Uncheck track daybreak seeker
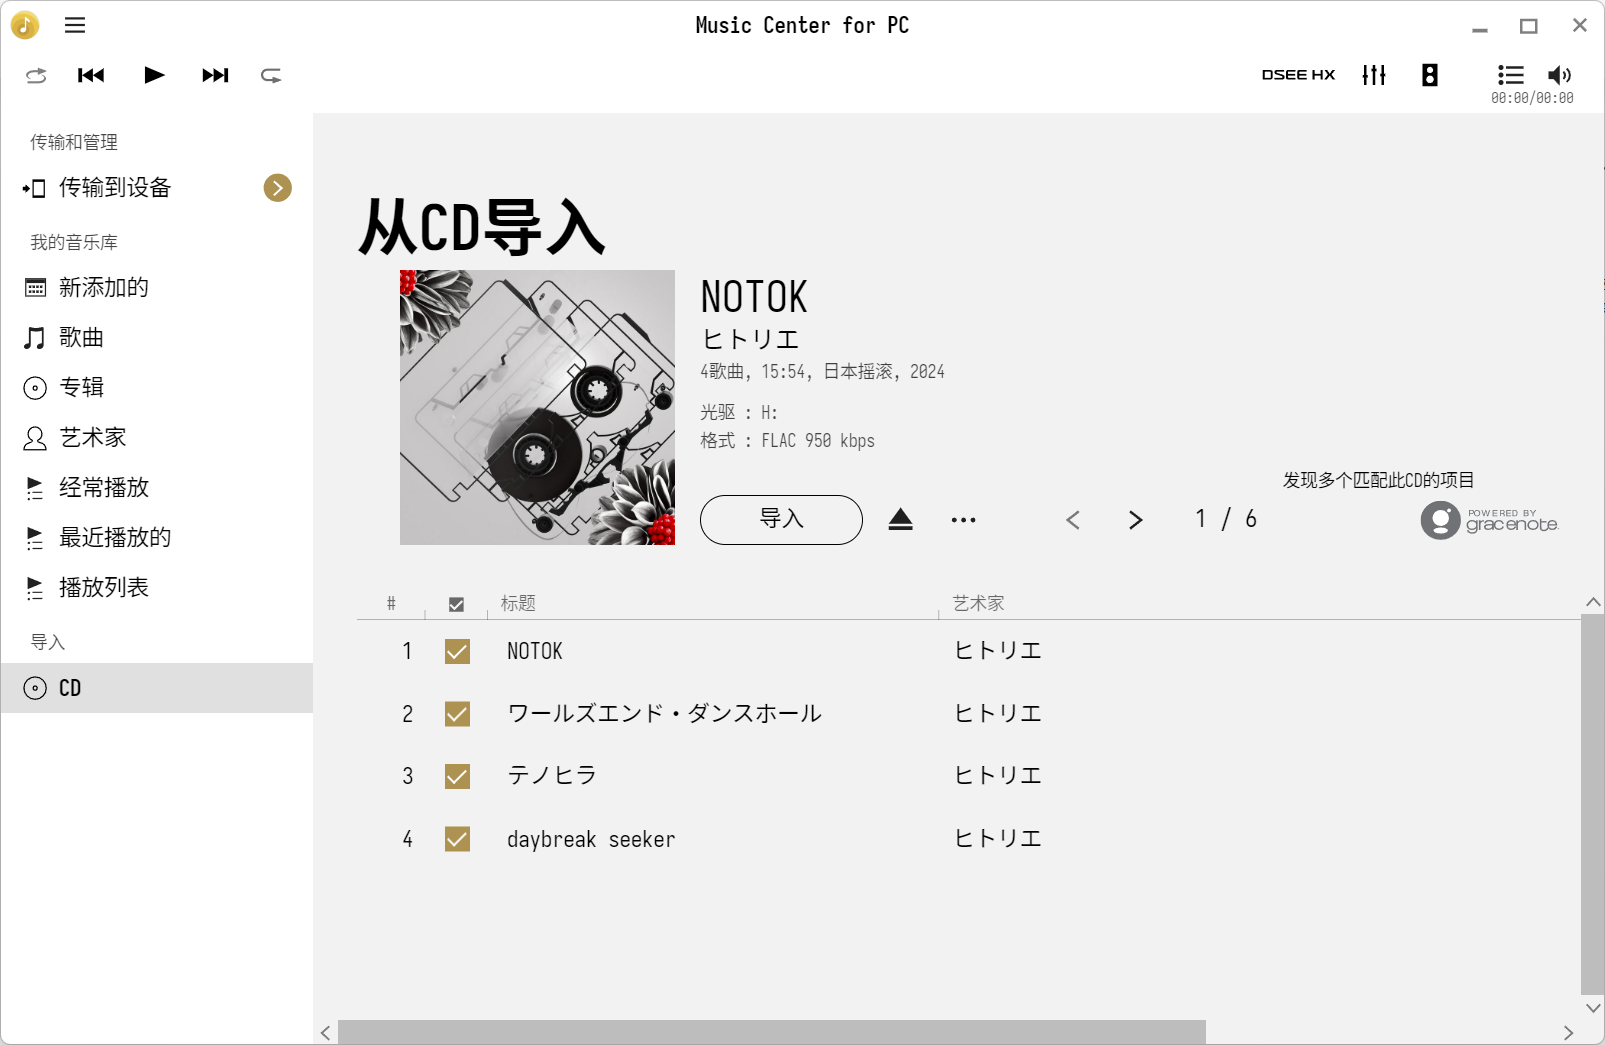1605x1045 pixels. click(x=457, y=839)
